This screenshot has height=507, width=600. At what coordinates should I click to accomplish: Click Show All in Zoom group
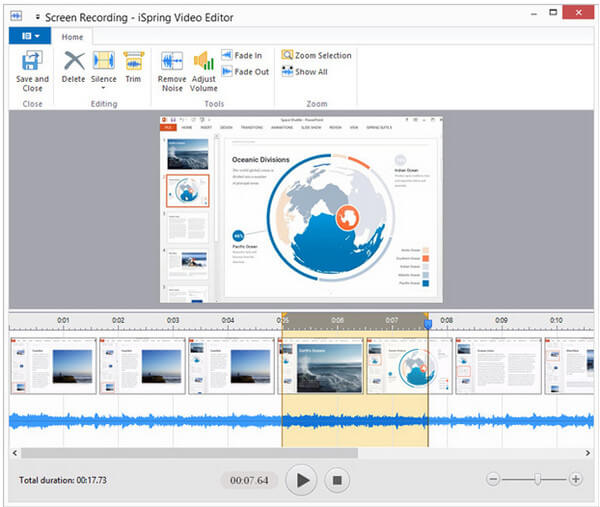pos(305,72)
